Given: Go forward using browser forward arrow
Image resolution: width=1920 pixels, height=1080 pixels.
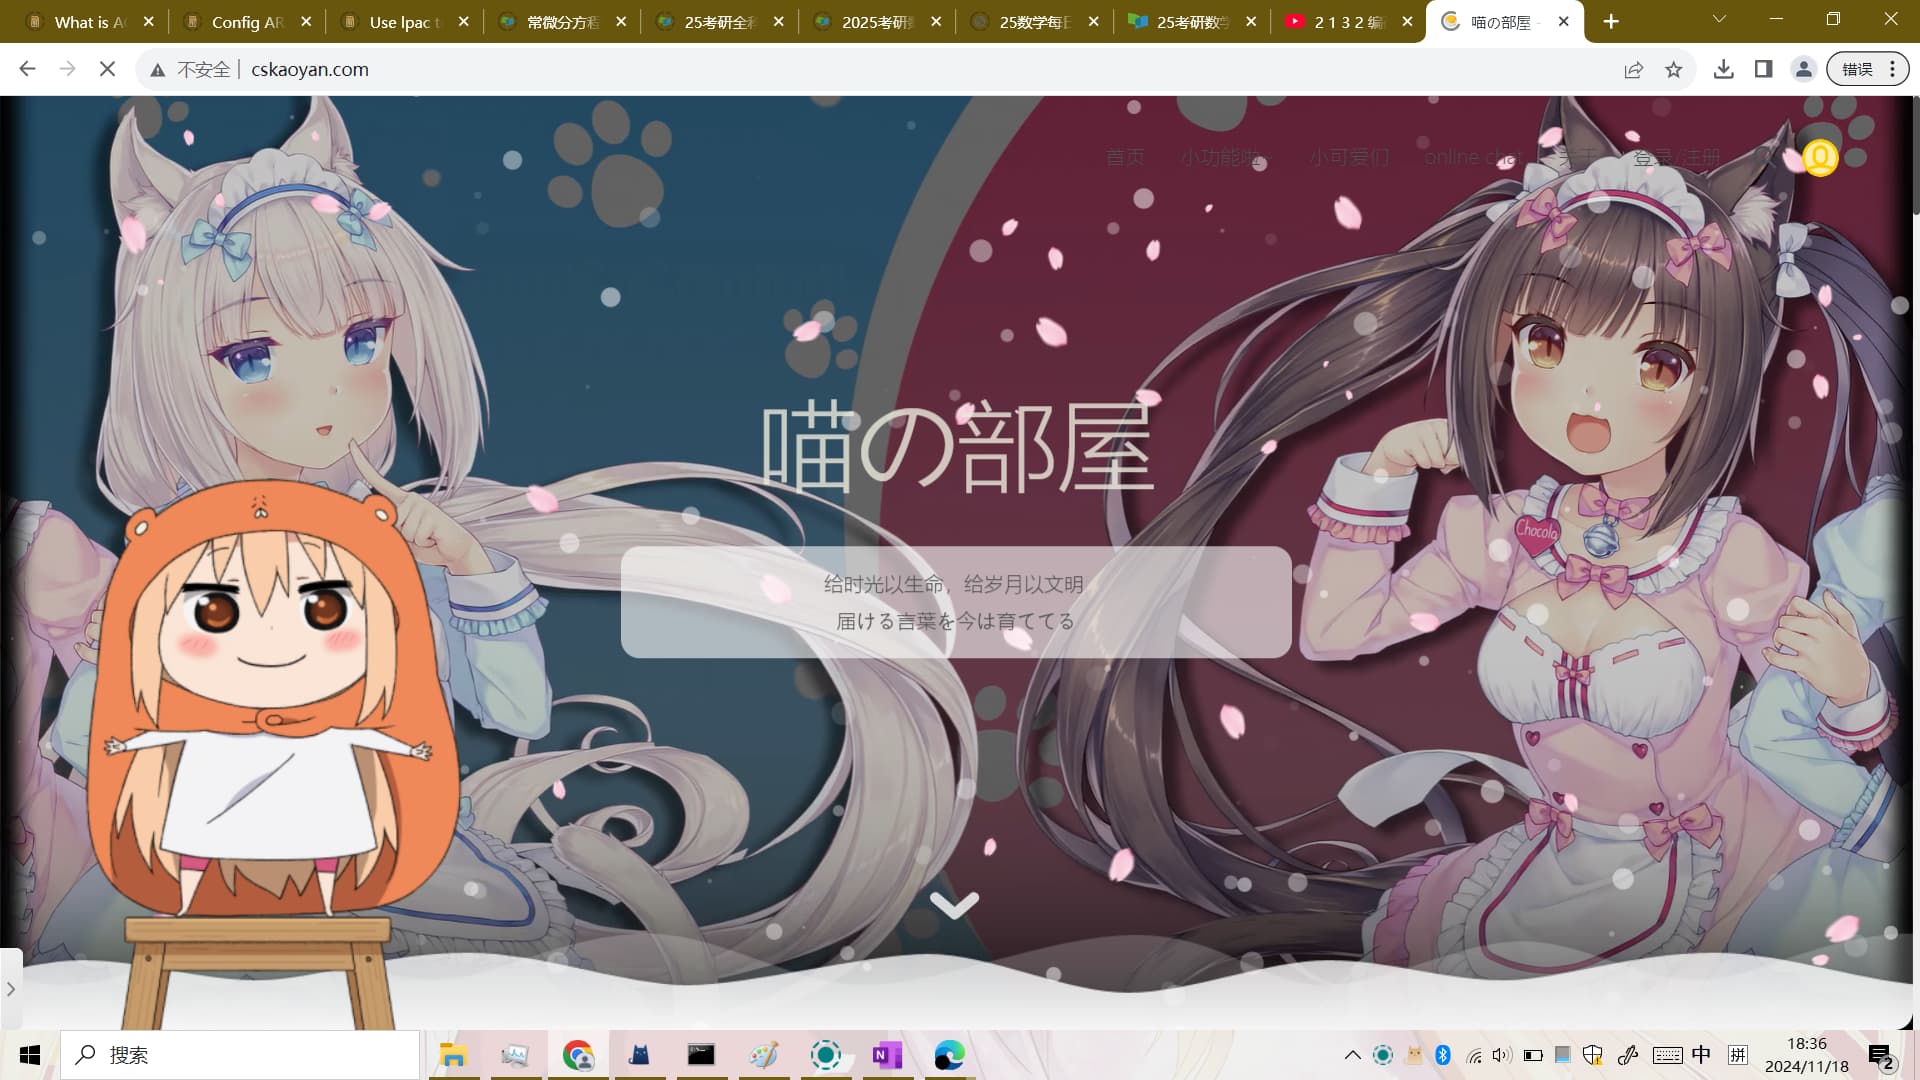Looking at the screenshot, I should (67, 69).
